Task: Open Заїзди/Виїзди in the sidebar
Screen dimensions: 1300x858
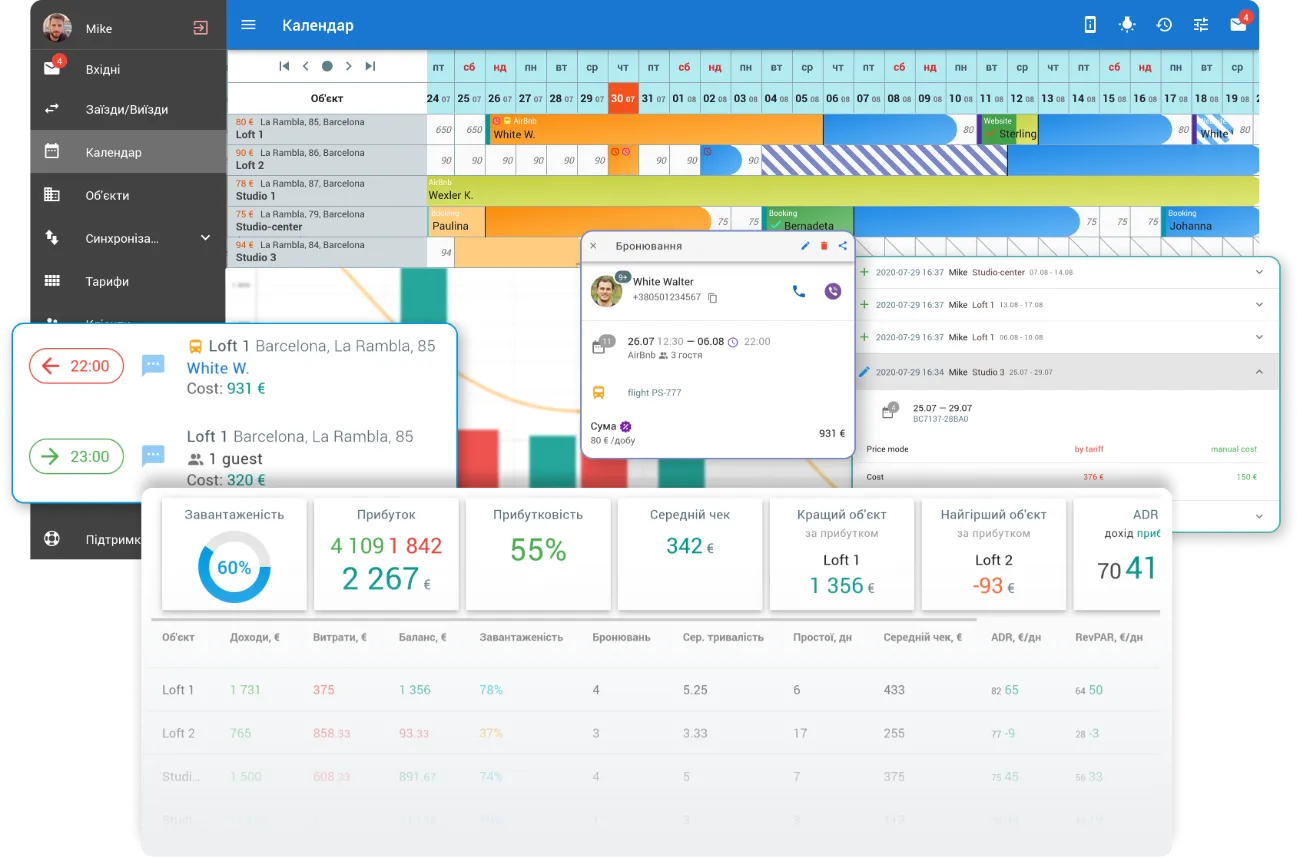Action: (x=126, y=109)
